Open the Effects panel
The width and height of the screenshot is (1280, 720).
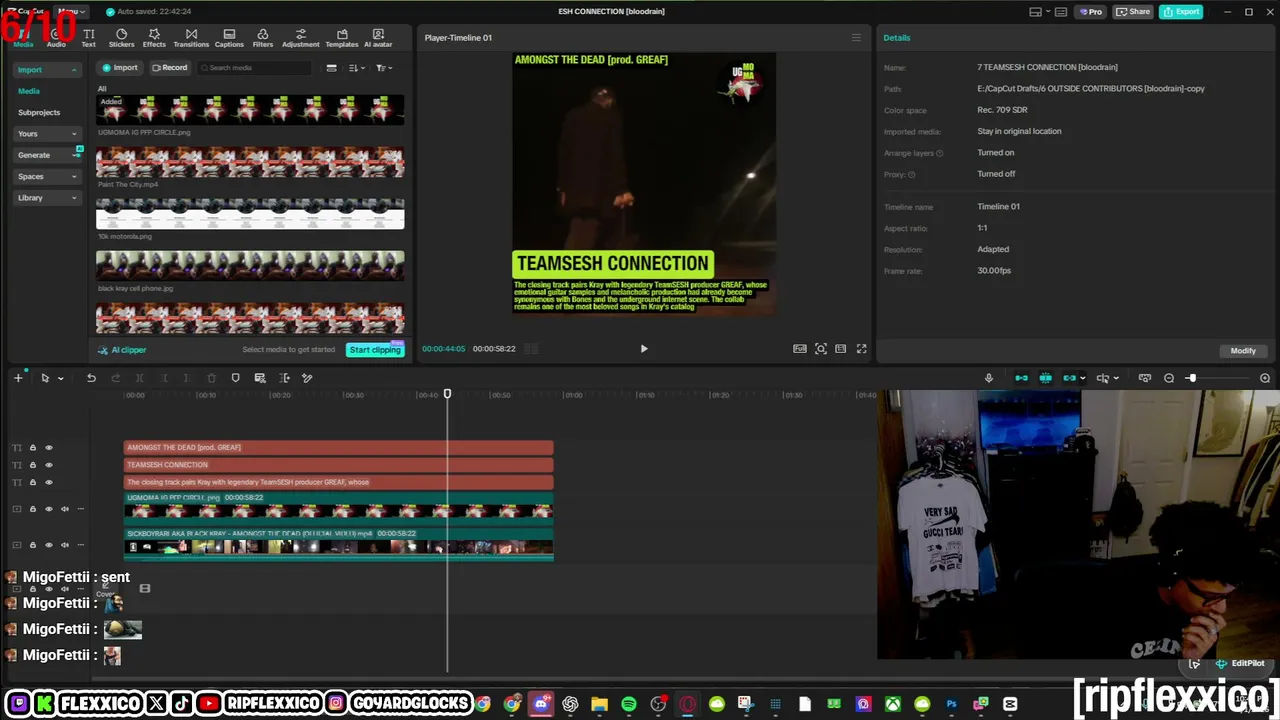tap(154, 38)
